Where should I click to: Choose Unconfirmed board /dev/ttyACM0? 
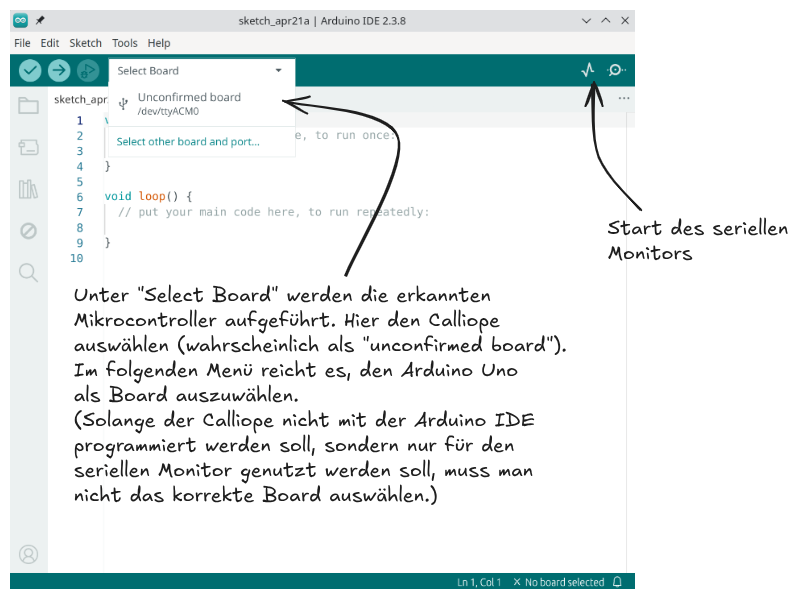(202, 104)
